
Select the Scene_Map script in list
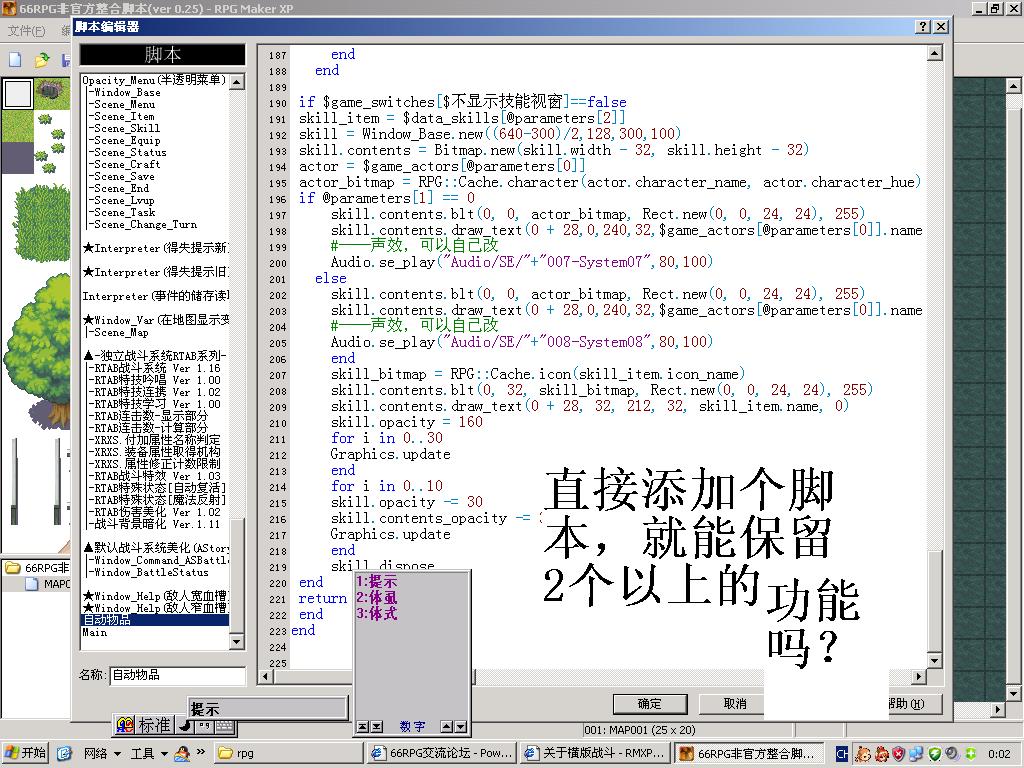coord(120,332)
